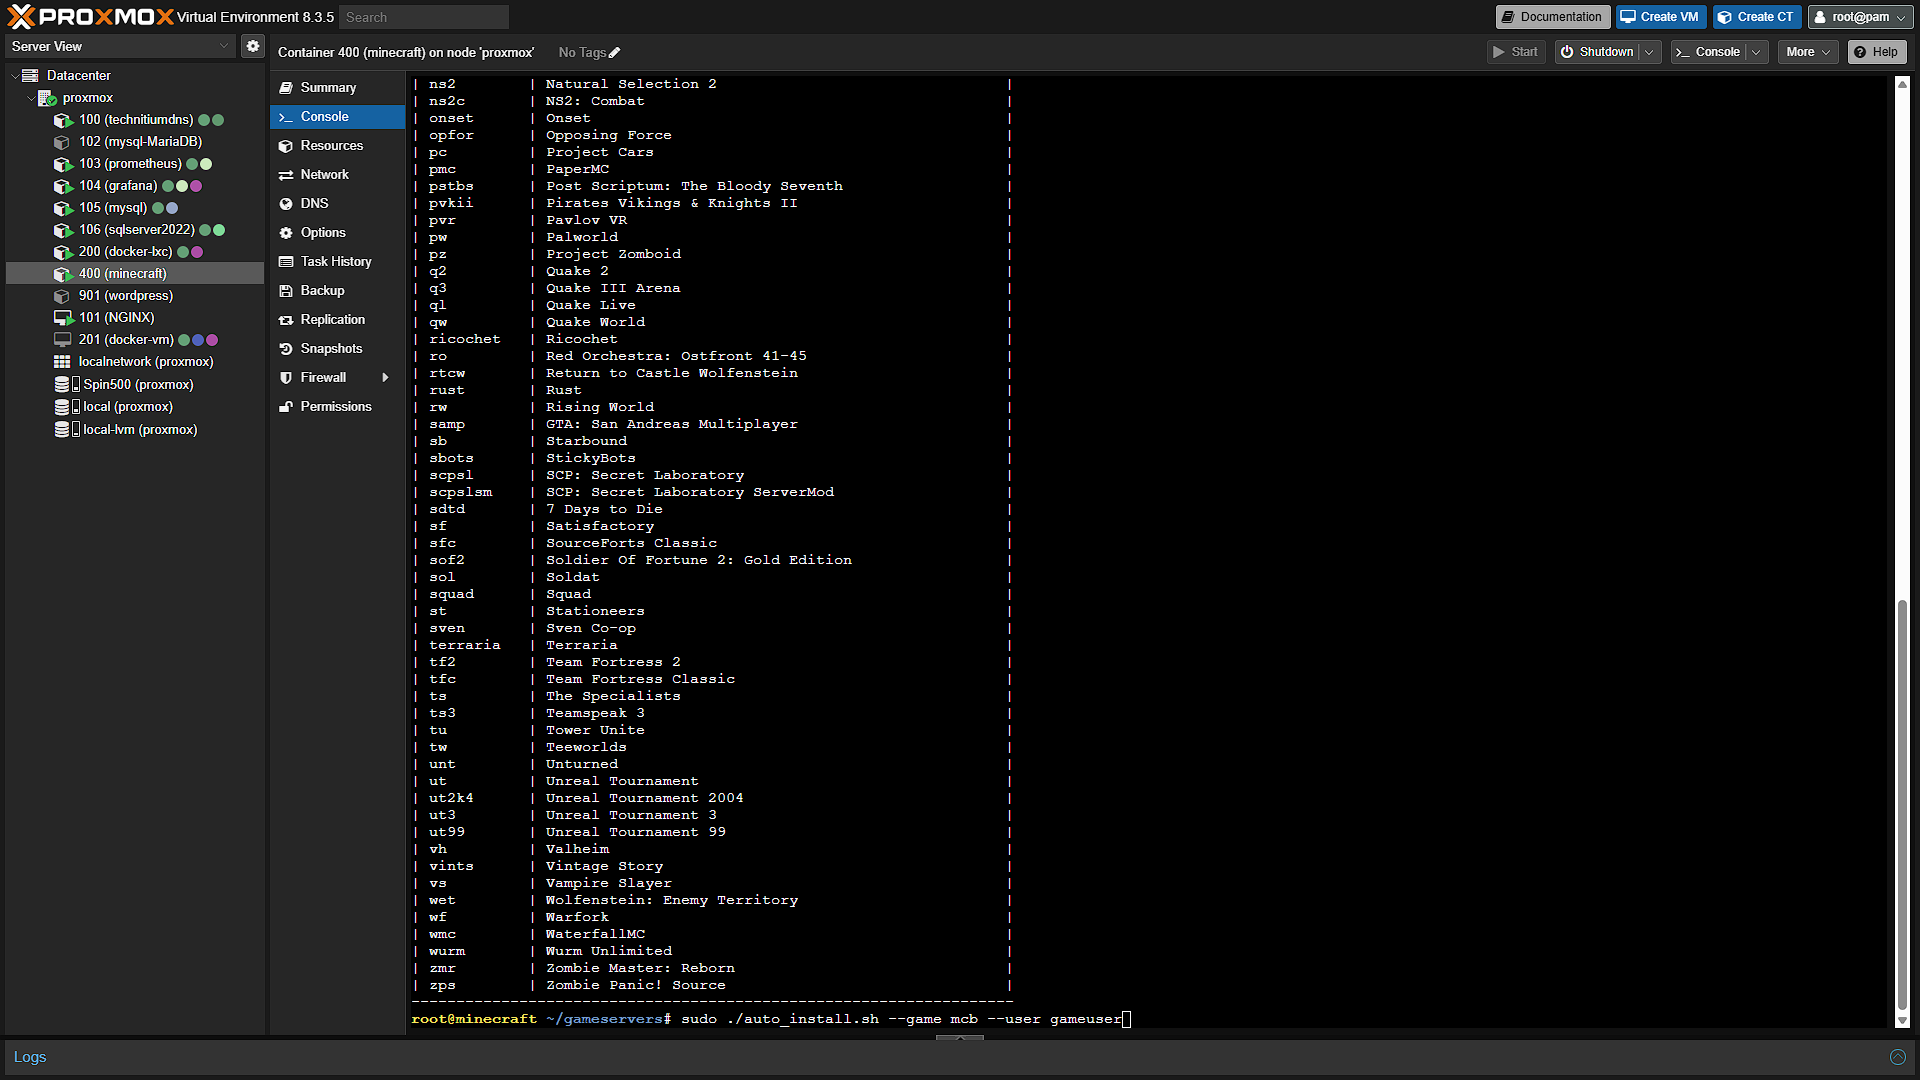The width and height of the screenshot is (1920, 1080).
Task: Collapse the proxmox node
Action: [31, 98]
